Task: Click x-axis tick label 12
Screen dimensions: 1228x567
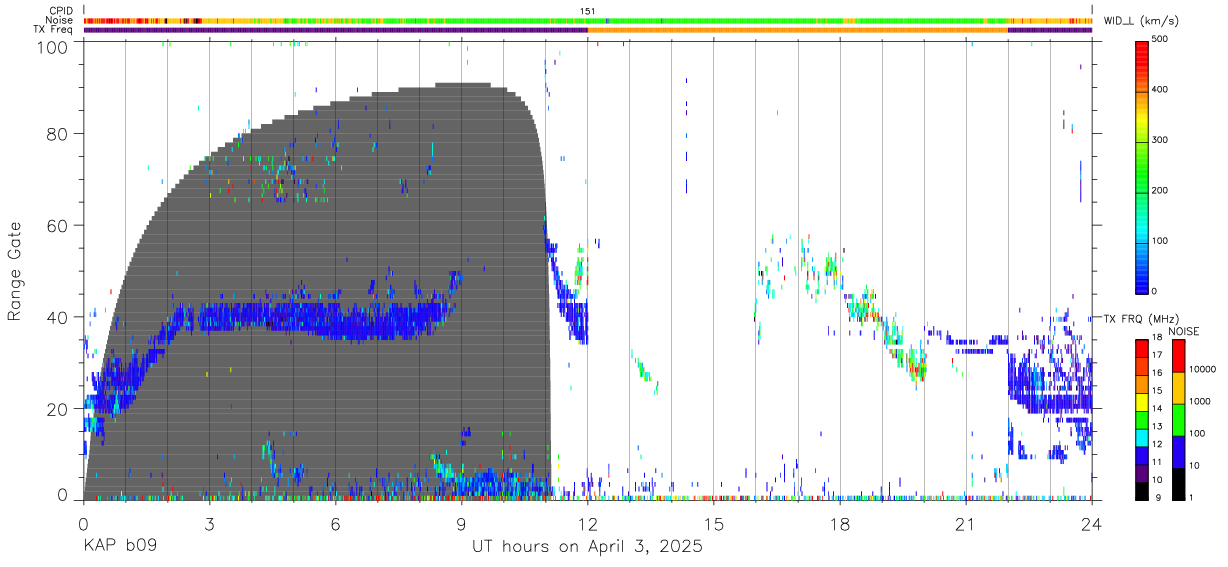Action: (x=588, y=524)
